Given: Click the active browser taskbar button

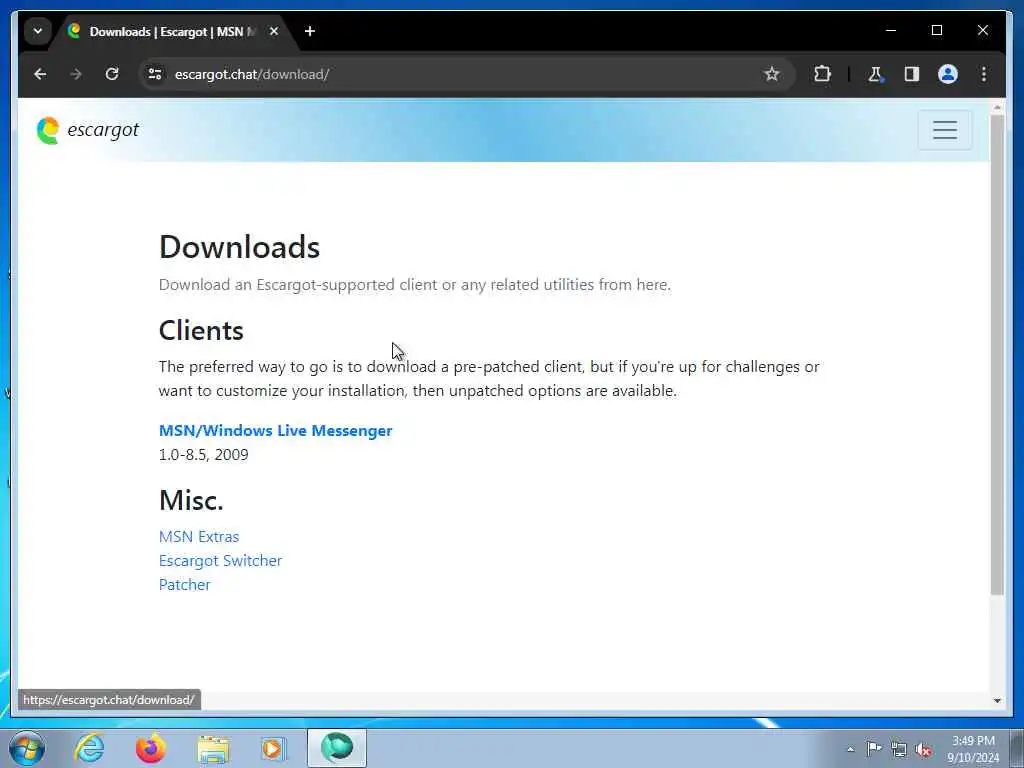Looking at the screenshot, I should [x=337, y=748].
